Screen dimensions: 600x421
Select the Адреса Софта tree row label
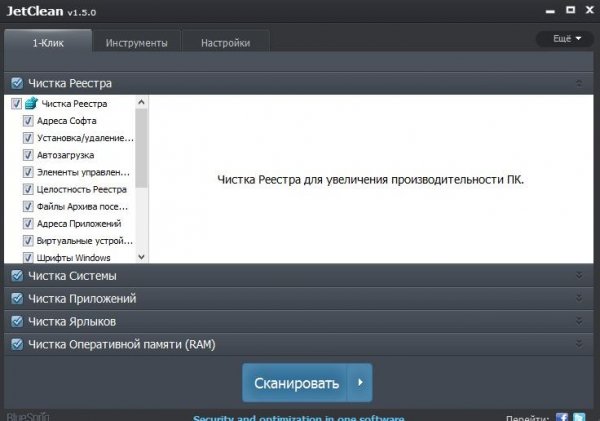click(x=67, y=121)
